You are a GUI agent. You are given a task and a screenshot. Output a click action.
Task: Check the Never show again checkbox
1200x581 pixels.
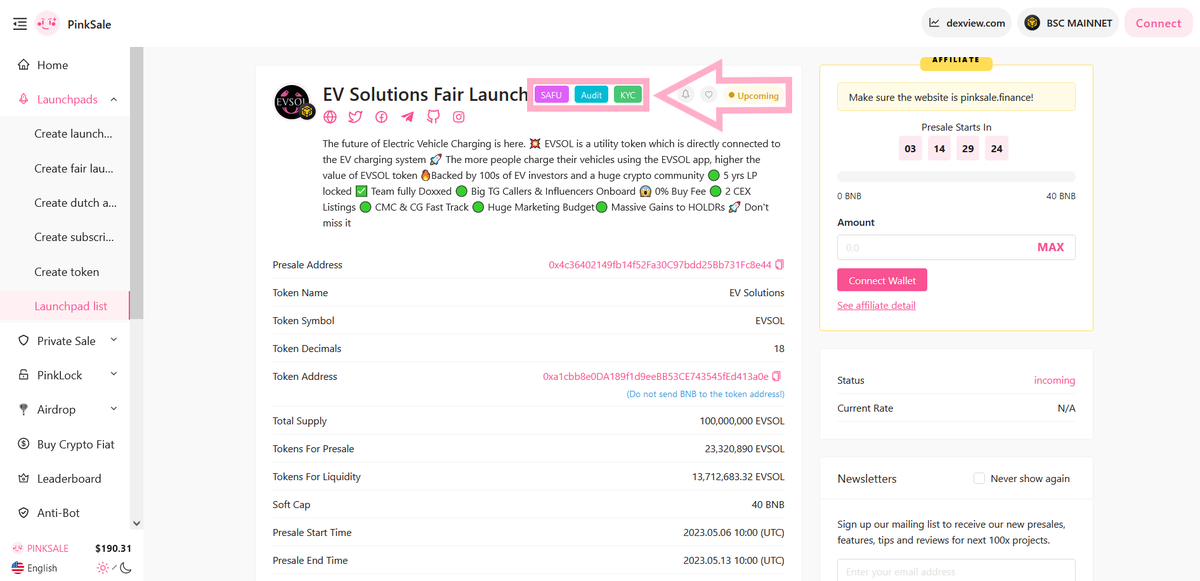click(979, 478)
